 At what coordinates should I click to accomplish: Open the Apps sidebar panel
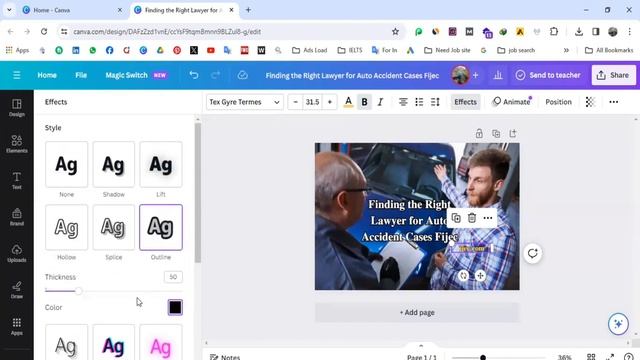[x=17, y=326]
